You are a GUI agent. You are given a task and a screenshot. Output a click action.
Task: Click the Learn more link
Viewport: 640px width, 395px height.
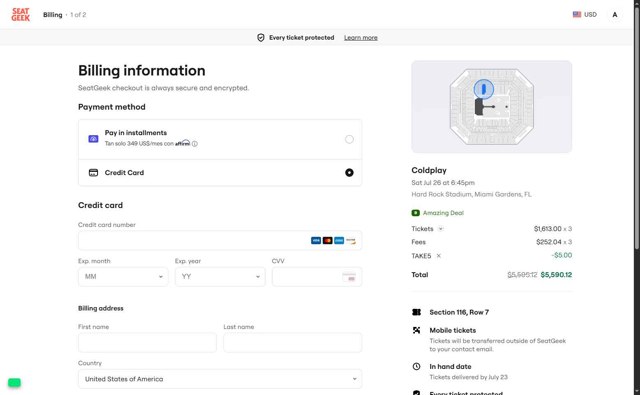361,38
